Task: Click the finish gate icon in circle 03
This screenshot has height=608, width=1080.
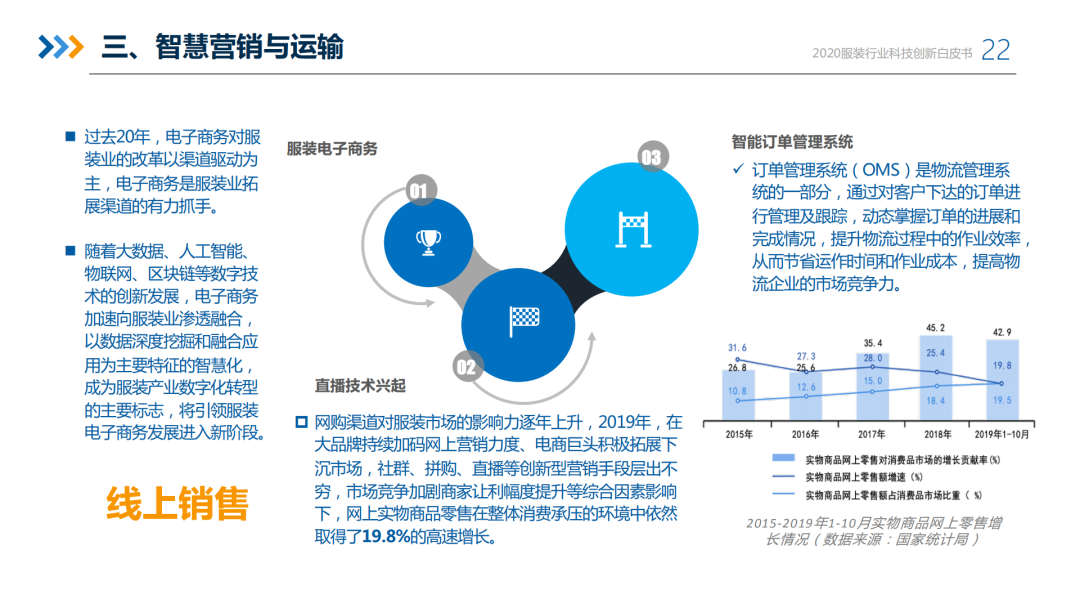Action: point(633,229)
